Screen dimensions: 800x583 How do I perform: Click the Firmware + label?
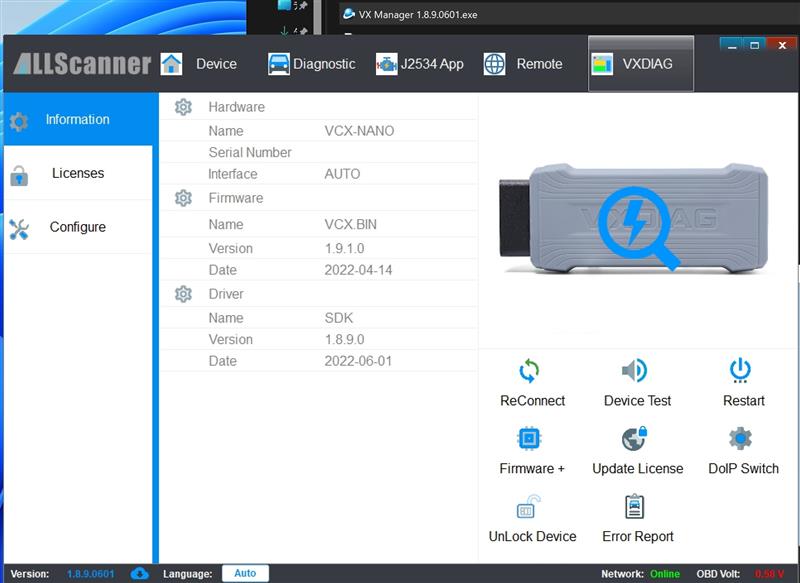tap(532, 469)
